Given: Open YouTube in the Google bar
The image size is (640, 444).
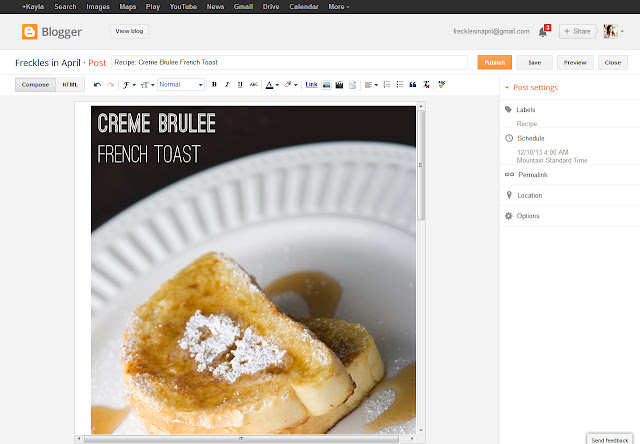Looking at the screenshot, I should [x=183, y=7].
